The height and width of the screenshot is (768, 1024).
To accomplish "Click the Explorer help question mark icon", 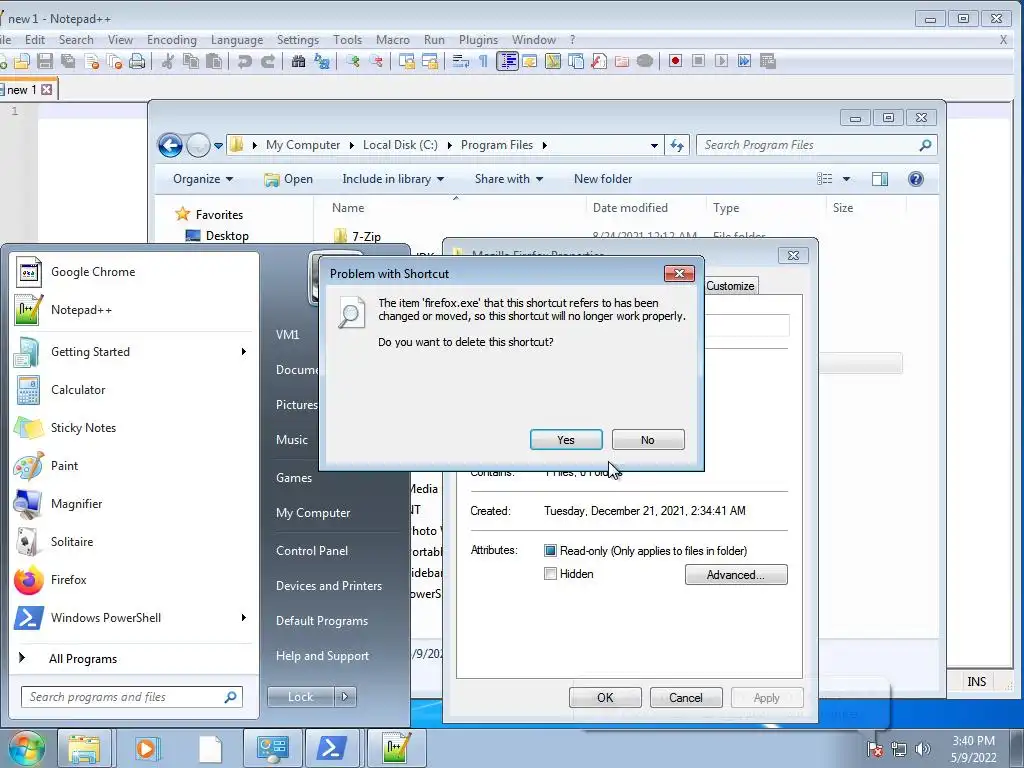I will point(916,179).
